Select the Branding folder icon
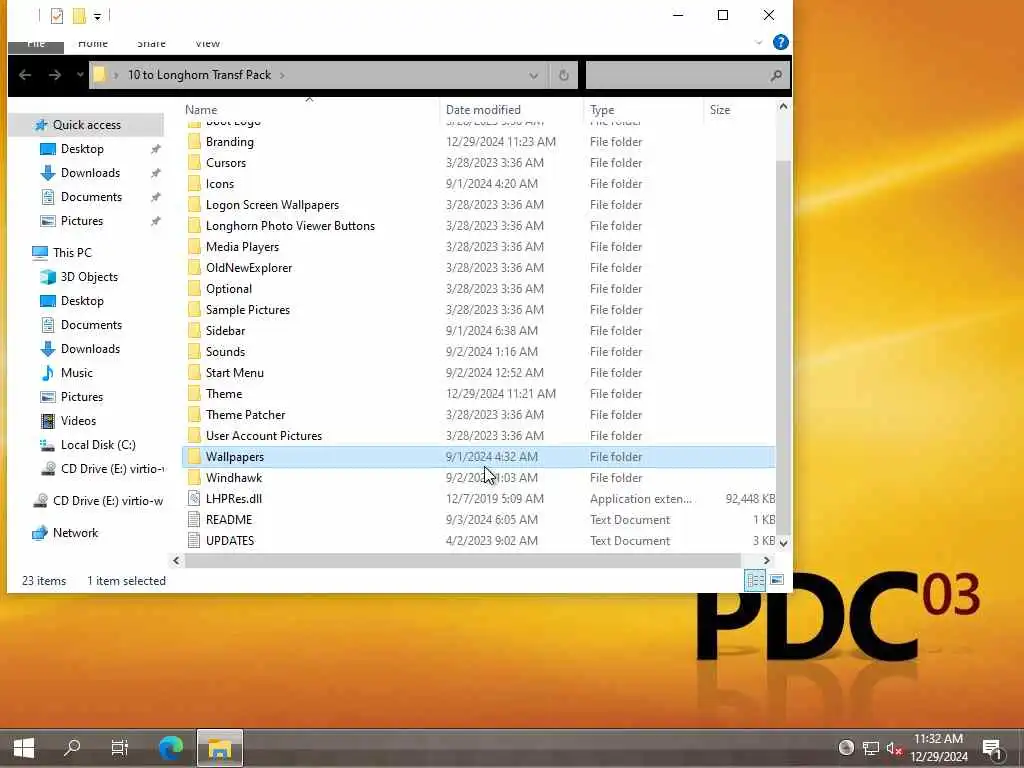1024x768 pixels. [193, 142]
